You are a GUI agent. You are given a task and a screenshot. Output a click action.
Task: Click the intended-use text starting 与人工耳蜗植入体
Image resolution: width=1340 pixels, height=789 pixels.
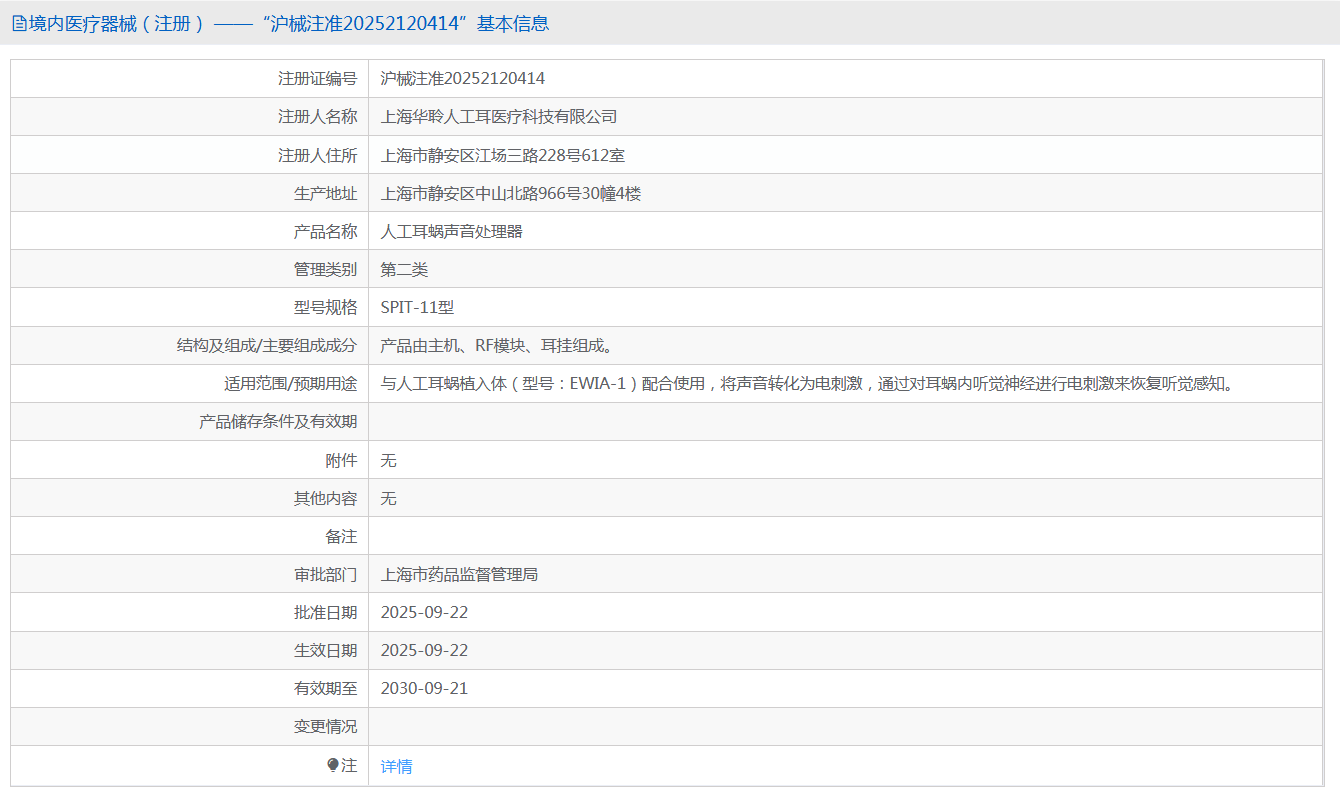click(806, 384)
